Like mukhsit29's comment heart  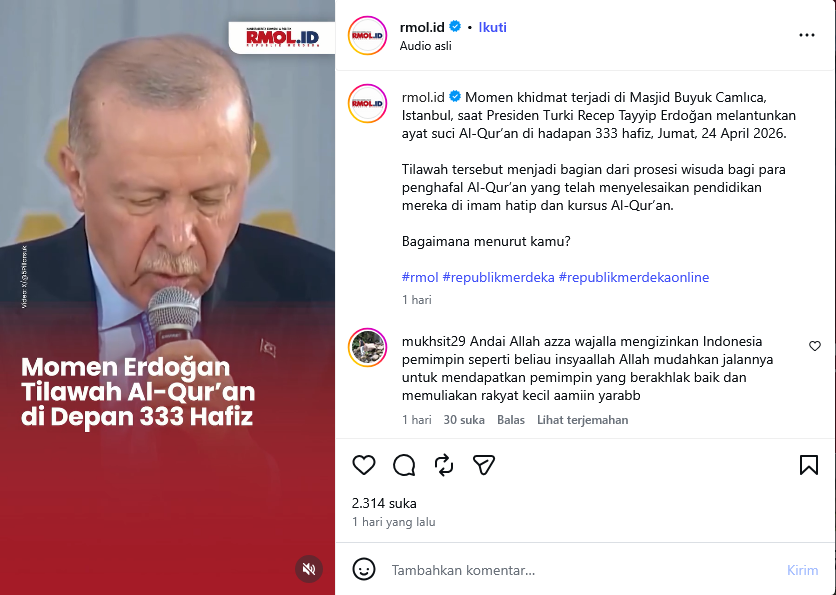(x=815, y=346)
